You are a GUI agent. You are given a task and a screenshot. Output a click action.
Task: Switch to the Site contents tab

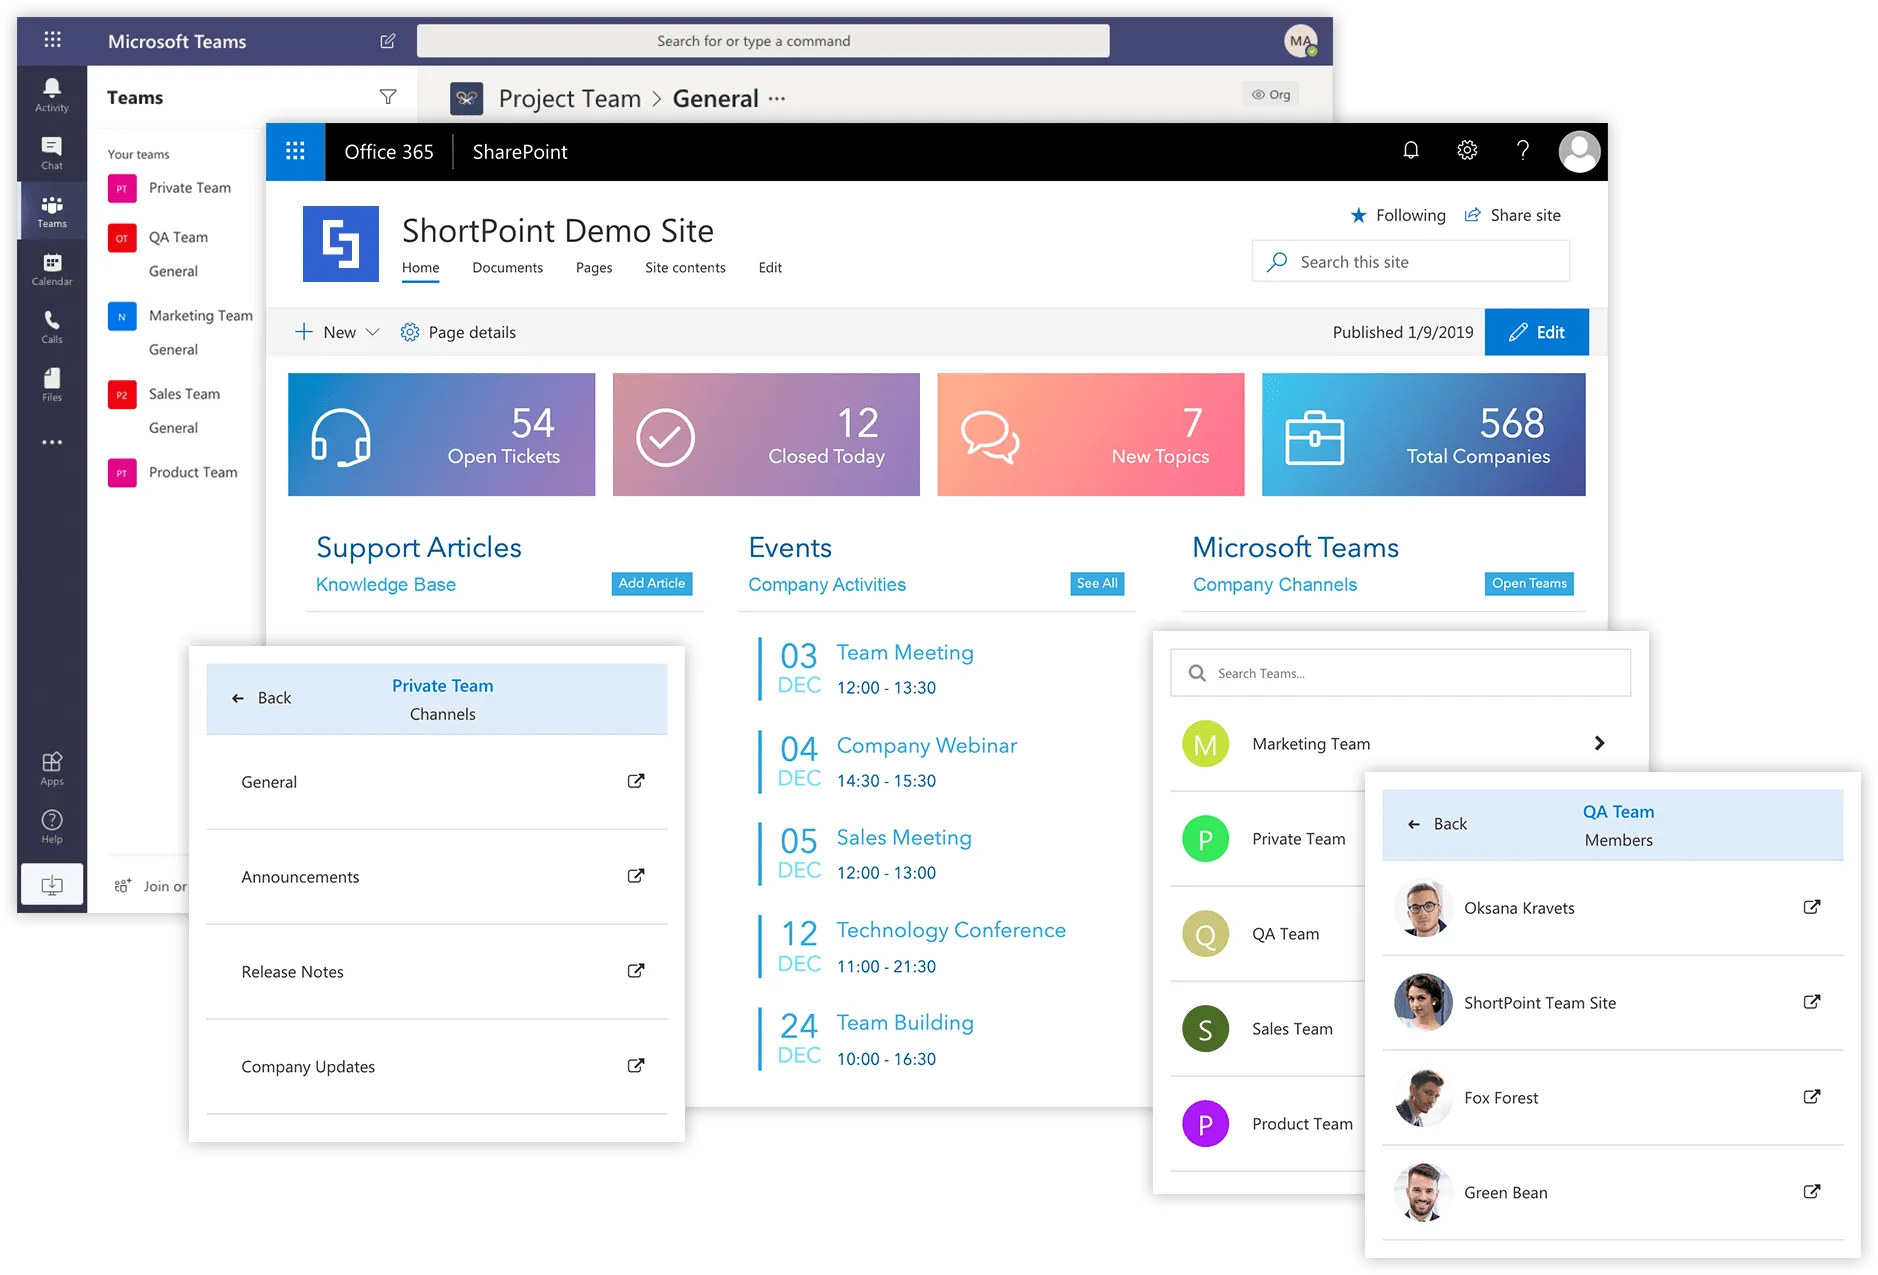point(685,267)
